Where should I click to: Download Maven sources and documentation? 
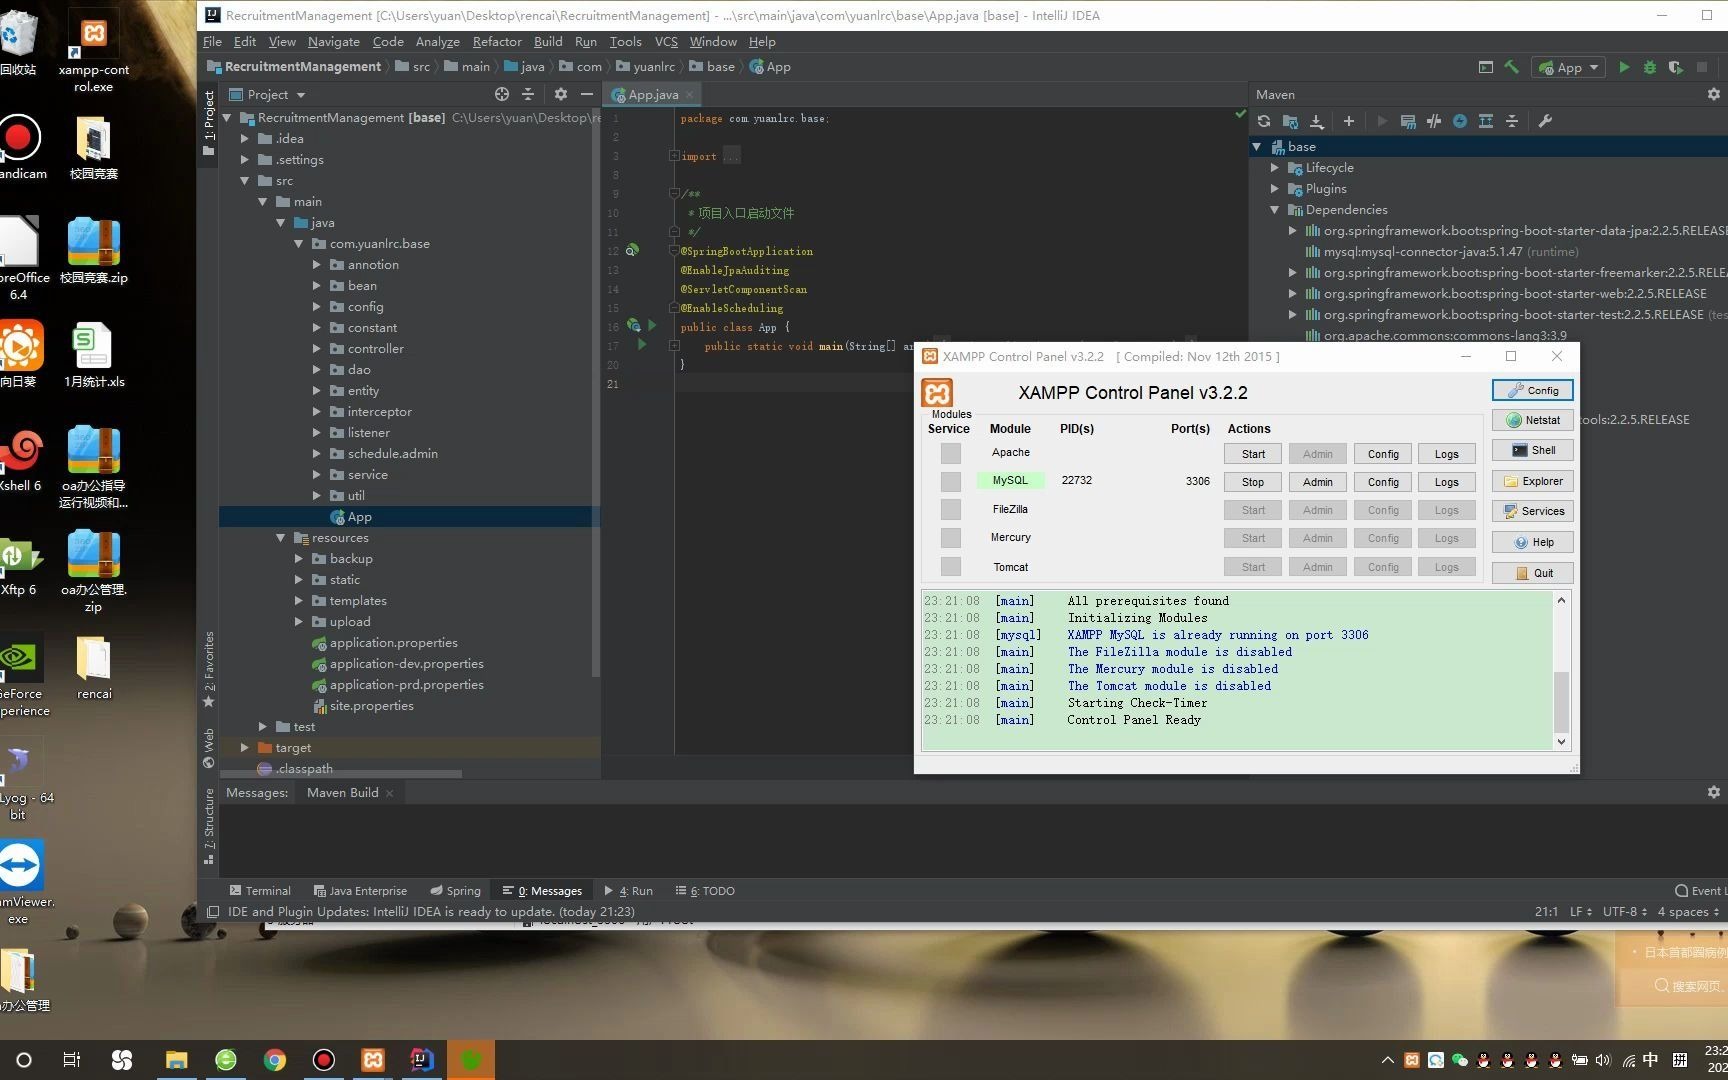1317,121
